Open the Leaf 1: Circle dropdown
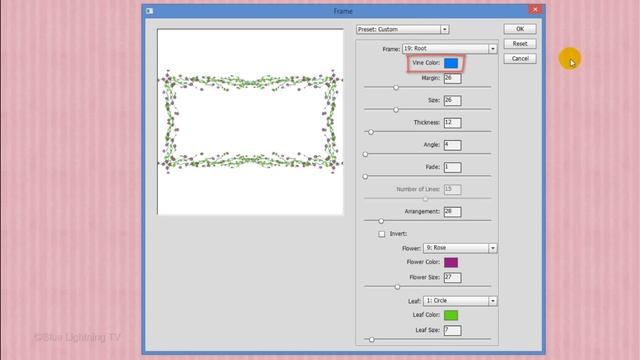Screen dimensions: 640x360 [460, 301]
